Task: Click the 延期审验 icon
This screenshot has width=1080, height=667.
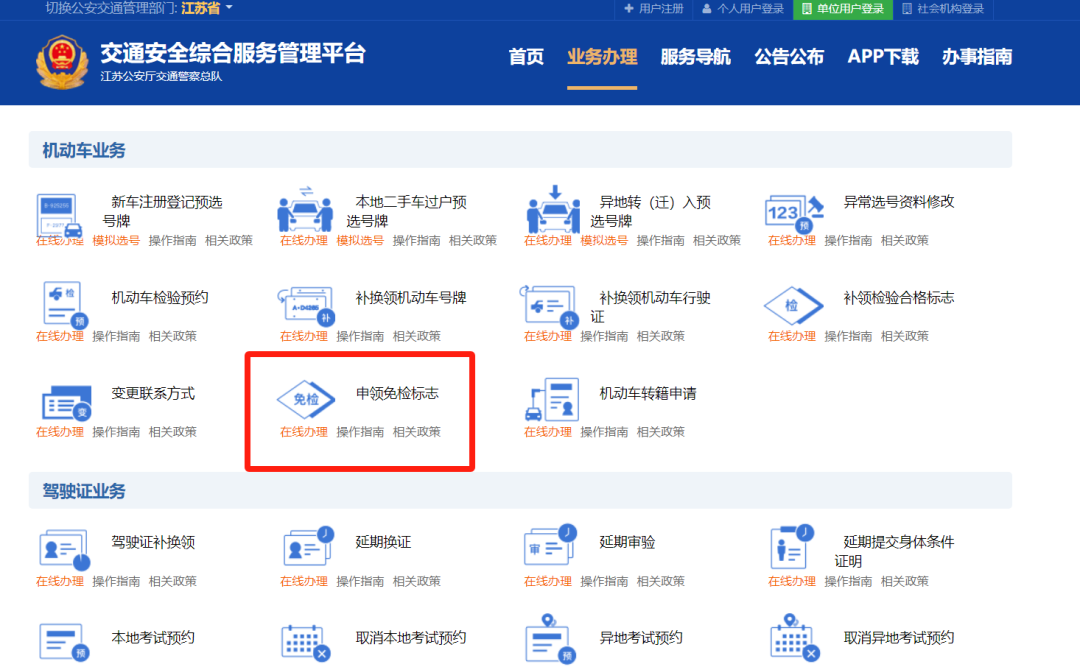Action: click(x=551, y=547)
